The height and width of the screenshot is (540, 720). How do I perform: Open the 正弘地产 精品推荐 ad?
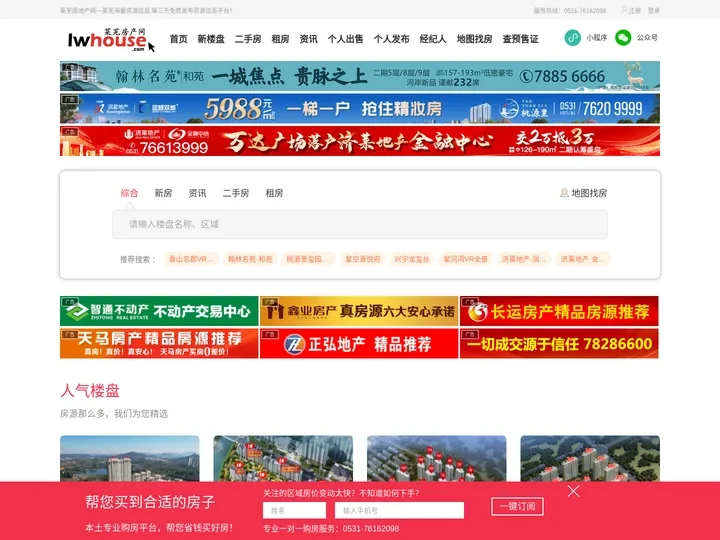coord(359,343)
